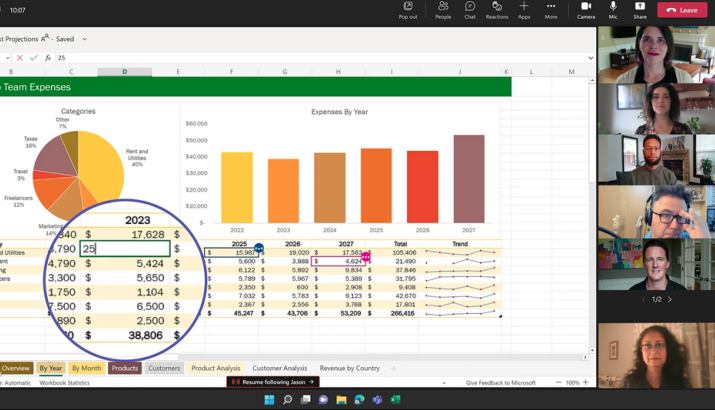Select the total cell 266,416
The image size is (715, 410).
[392, 313]
